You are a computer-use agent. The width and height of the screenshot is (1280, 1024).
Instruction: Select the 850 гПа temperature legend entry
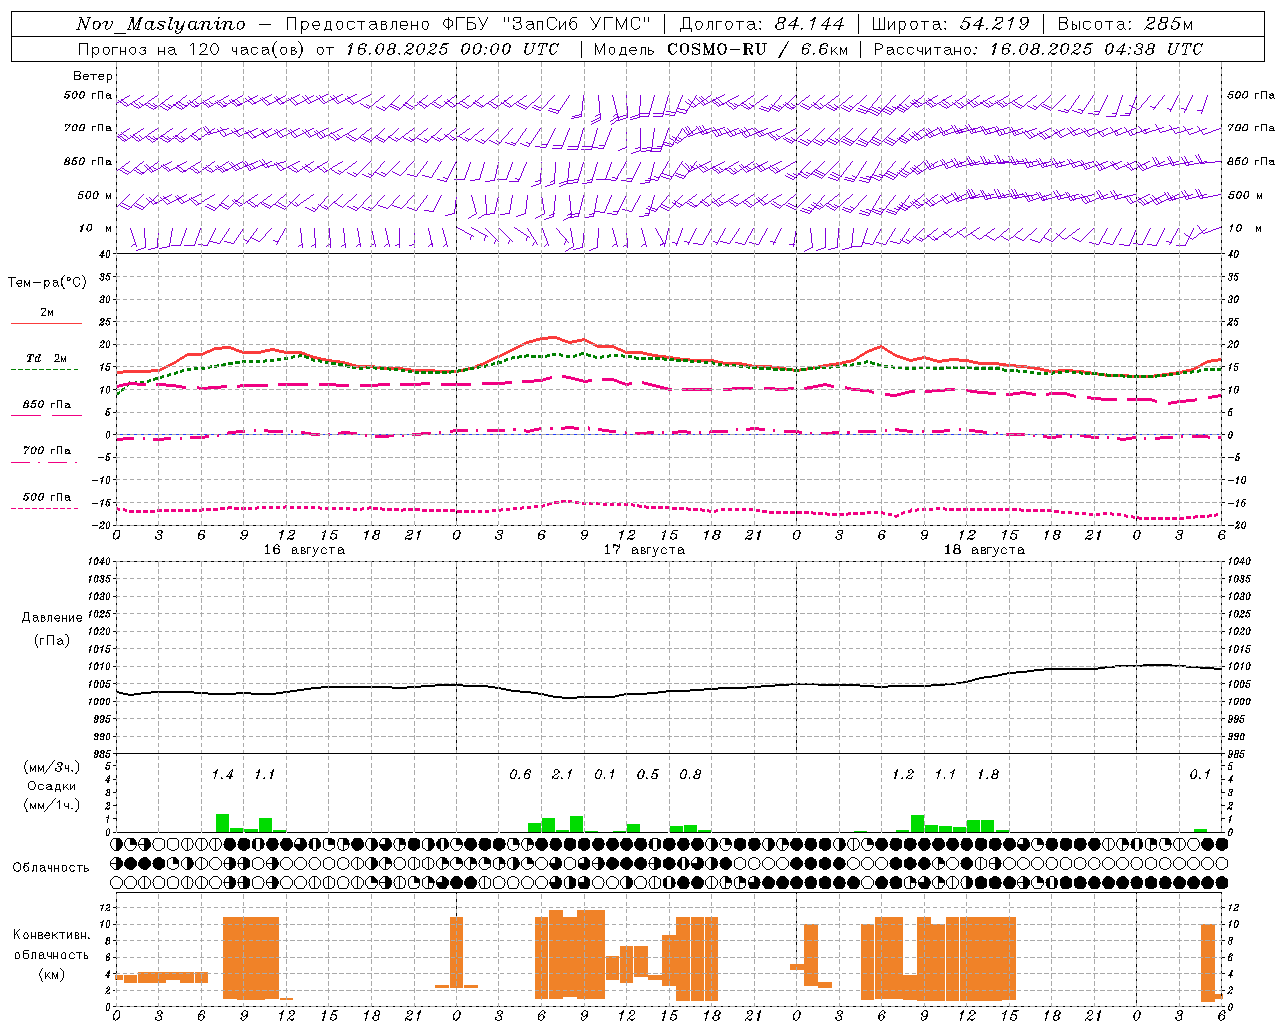pos(46,409)
